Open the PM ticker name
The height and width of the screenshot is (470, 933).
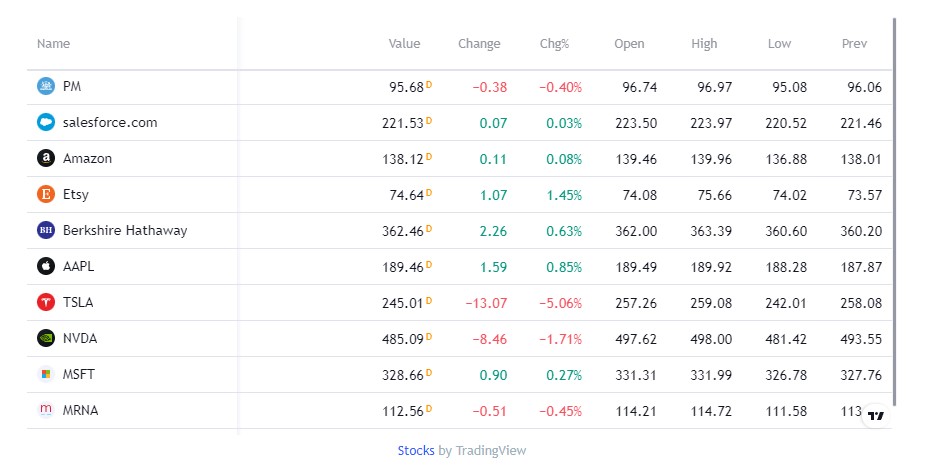(72, 86)
